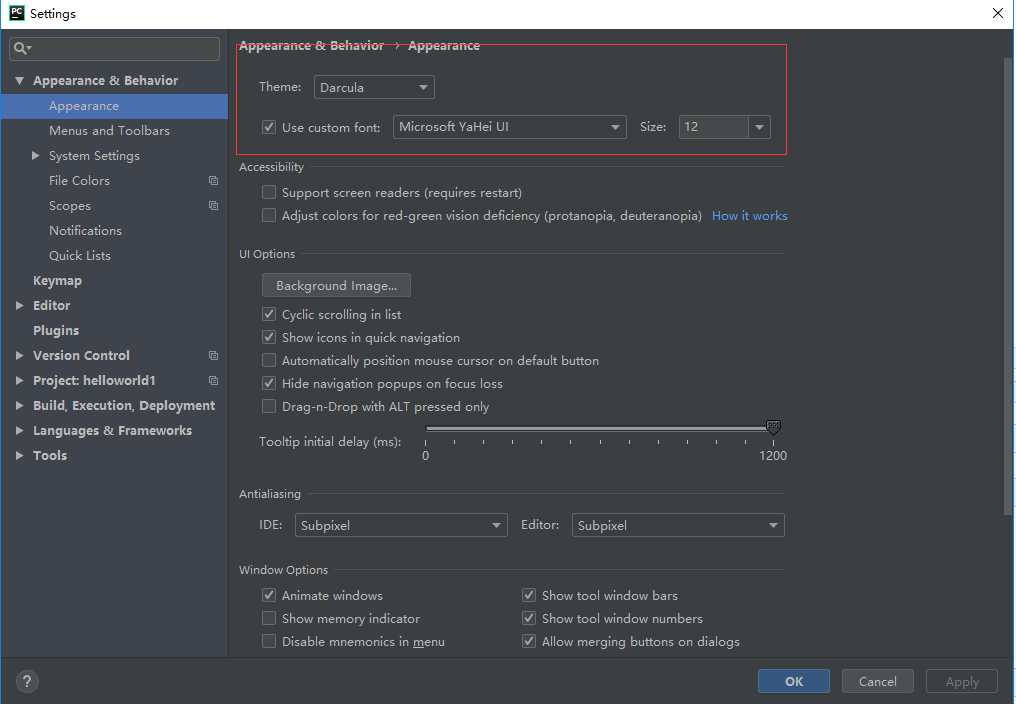Click into the settings search field
Image resolution: width=1016 pixels, height=704 pixels.
(x=114, y=49)
